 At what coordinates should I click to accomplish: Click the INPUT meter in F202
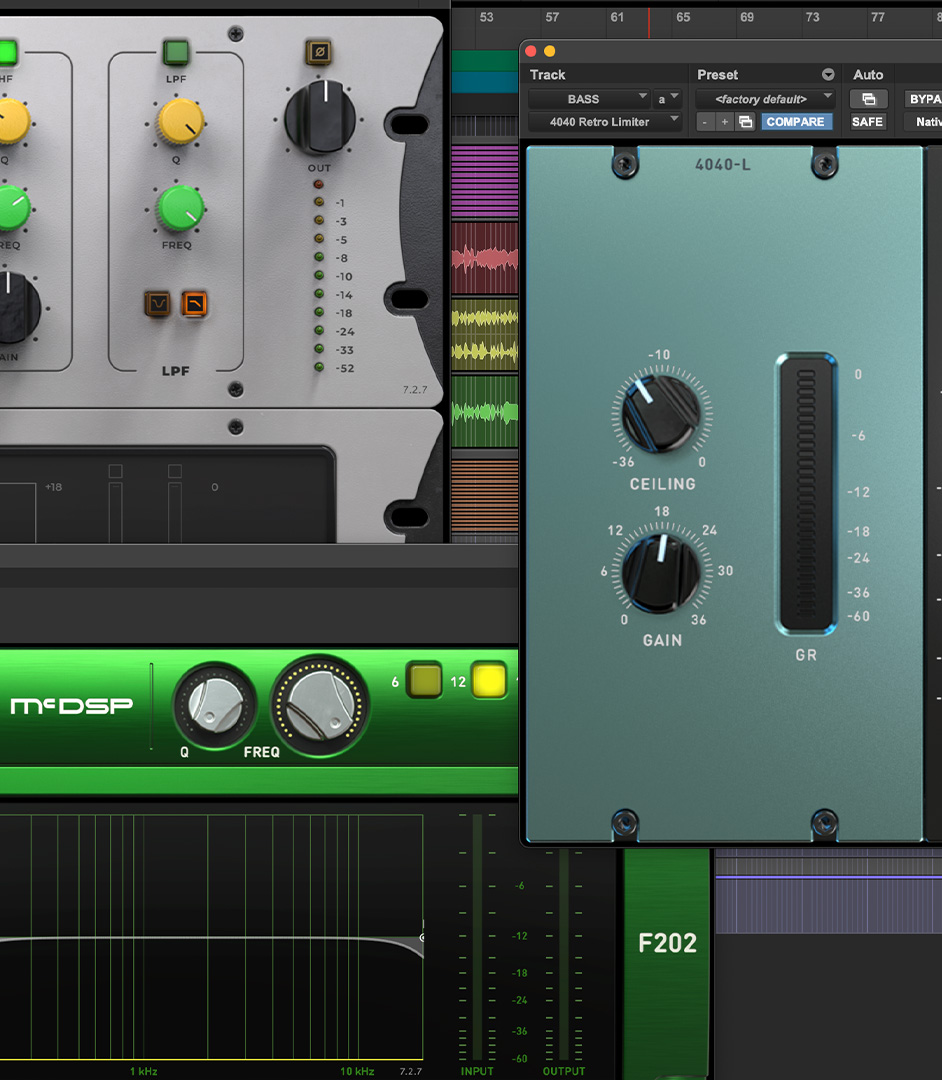click(x=477, y=936)
